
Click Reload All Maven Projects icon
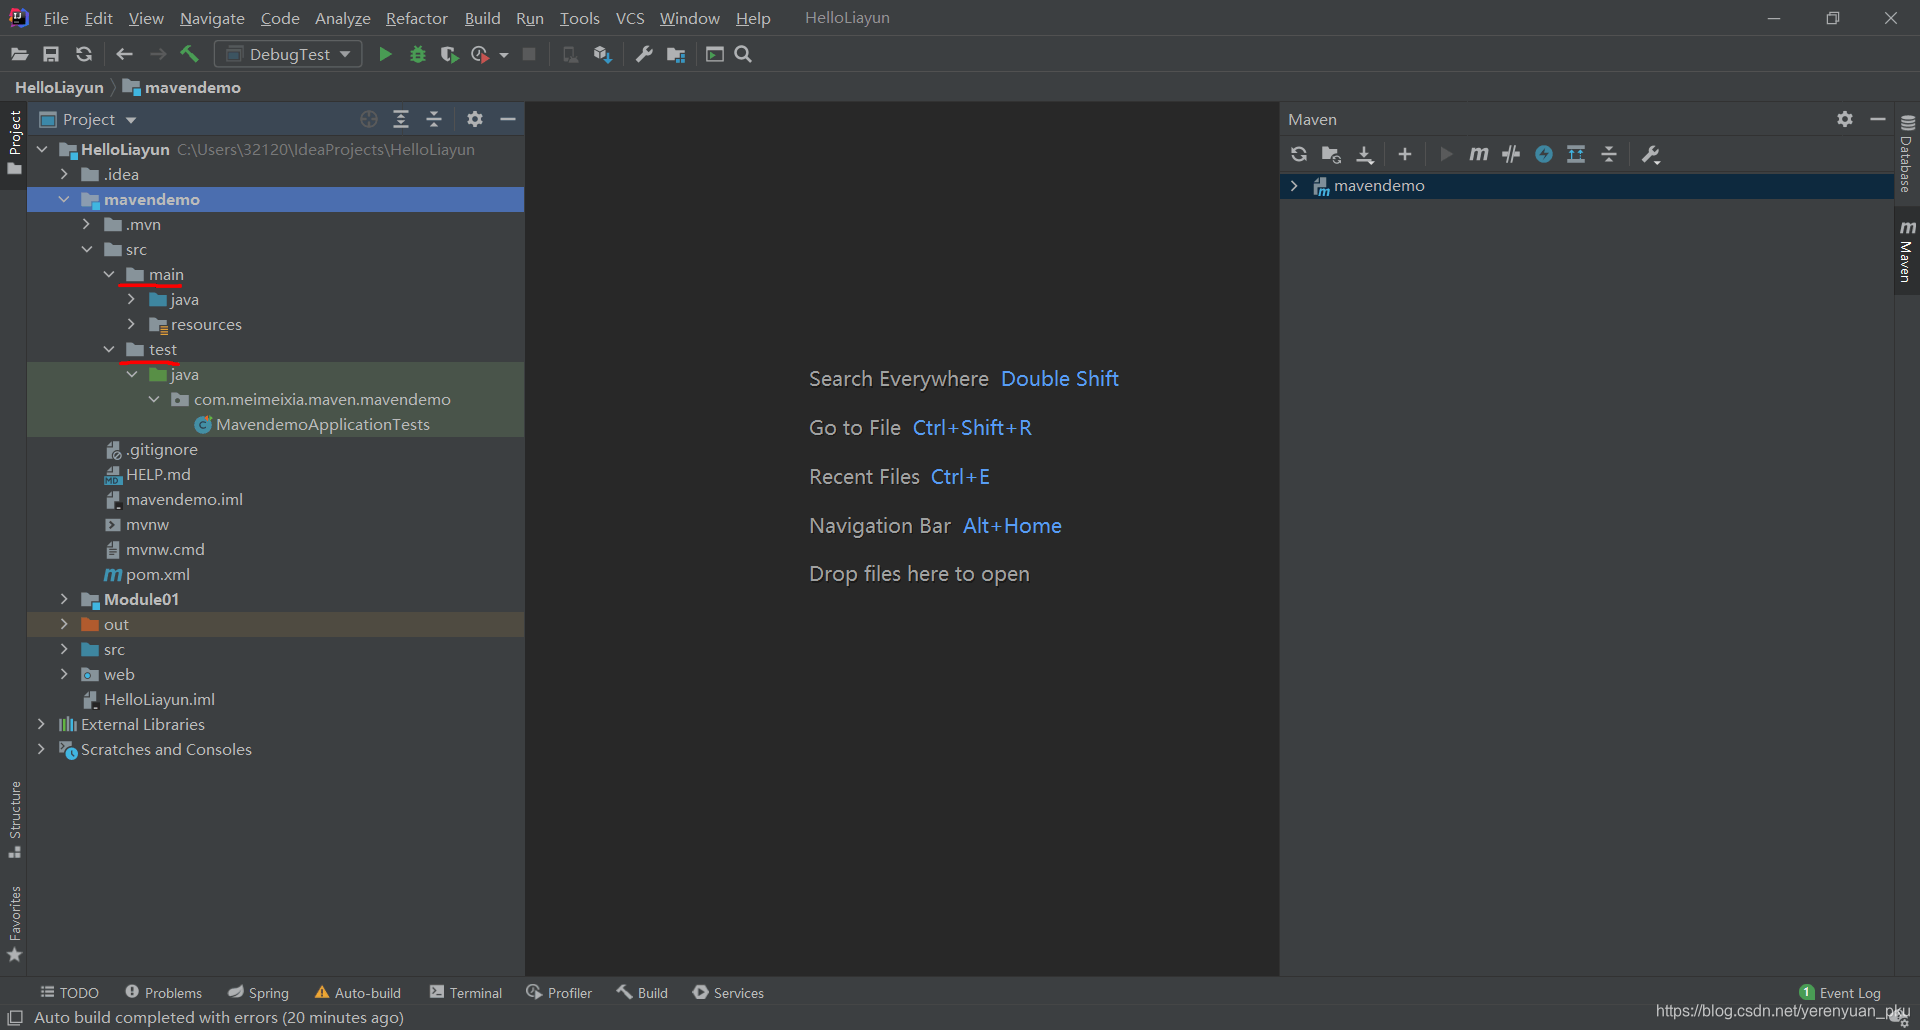coord(1299,154)
